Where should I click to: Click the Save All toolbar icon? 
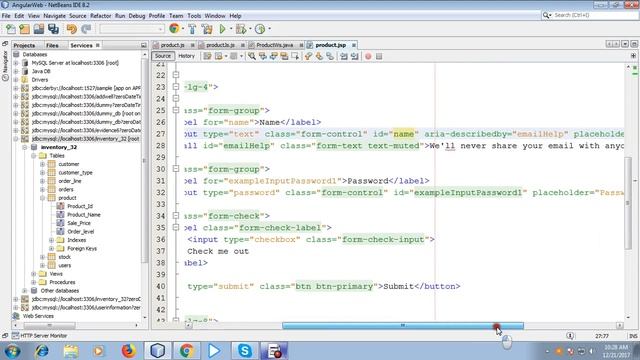point(53,29)
